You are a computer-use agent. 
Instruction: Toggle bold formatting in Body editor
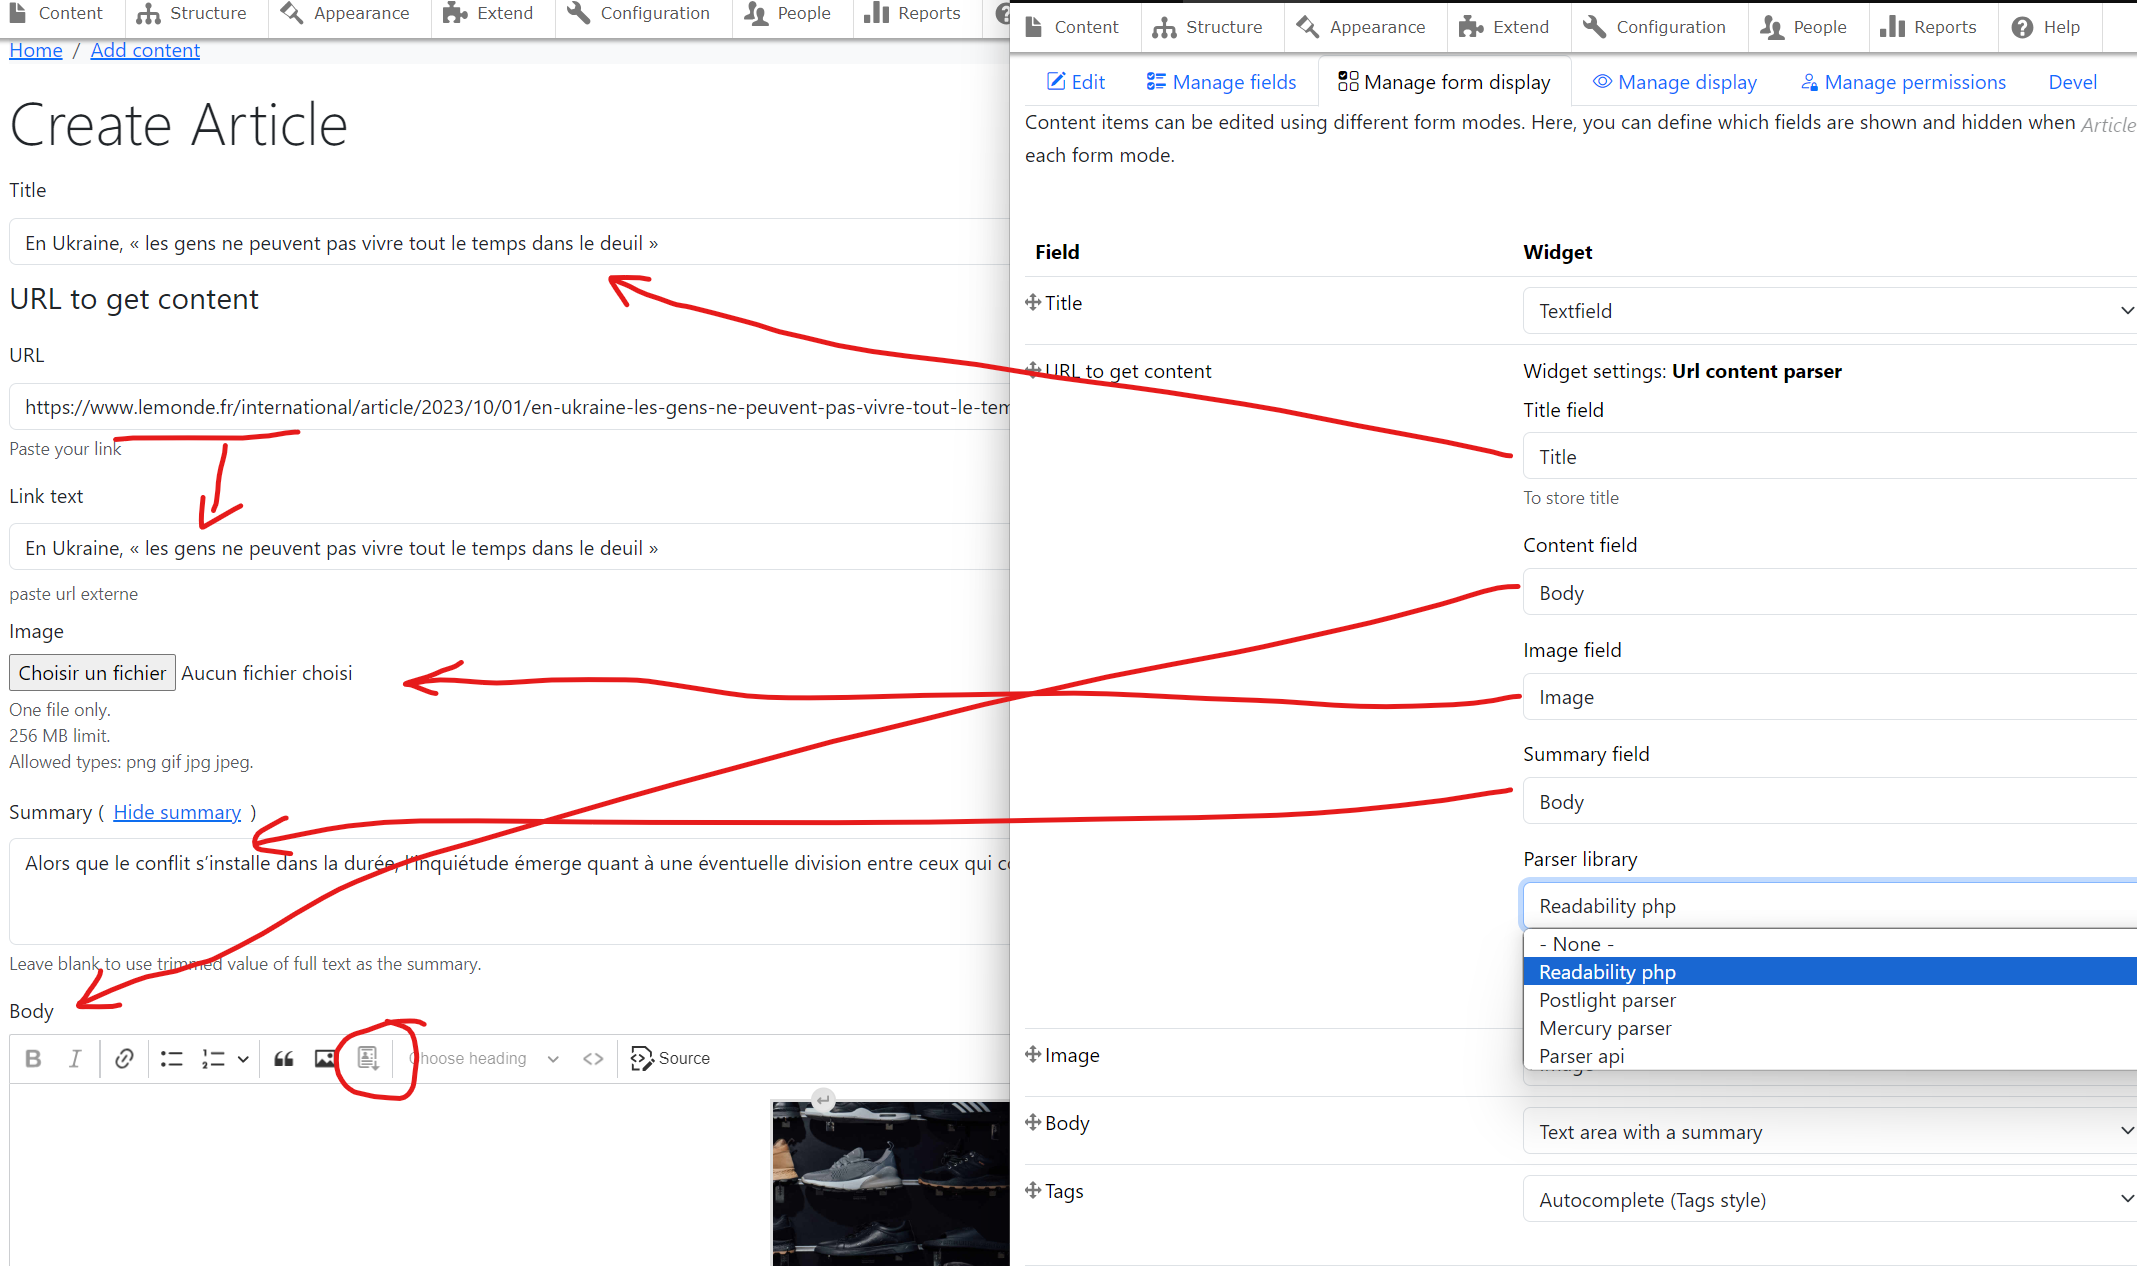[x=33, y=1058]
